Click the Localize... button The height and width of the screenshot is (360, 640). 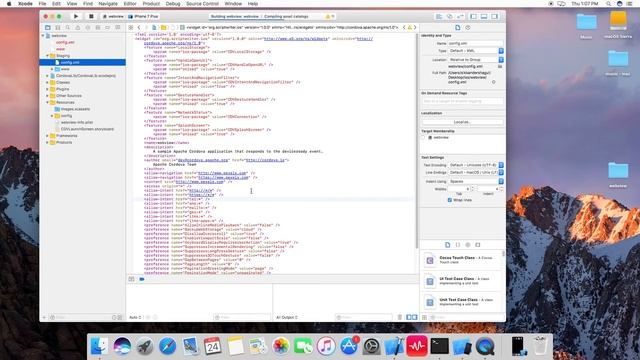(x=462, y=122)
